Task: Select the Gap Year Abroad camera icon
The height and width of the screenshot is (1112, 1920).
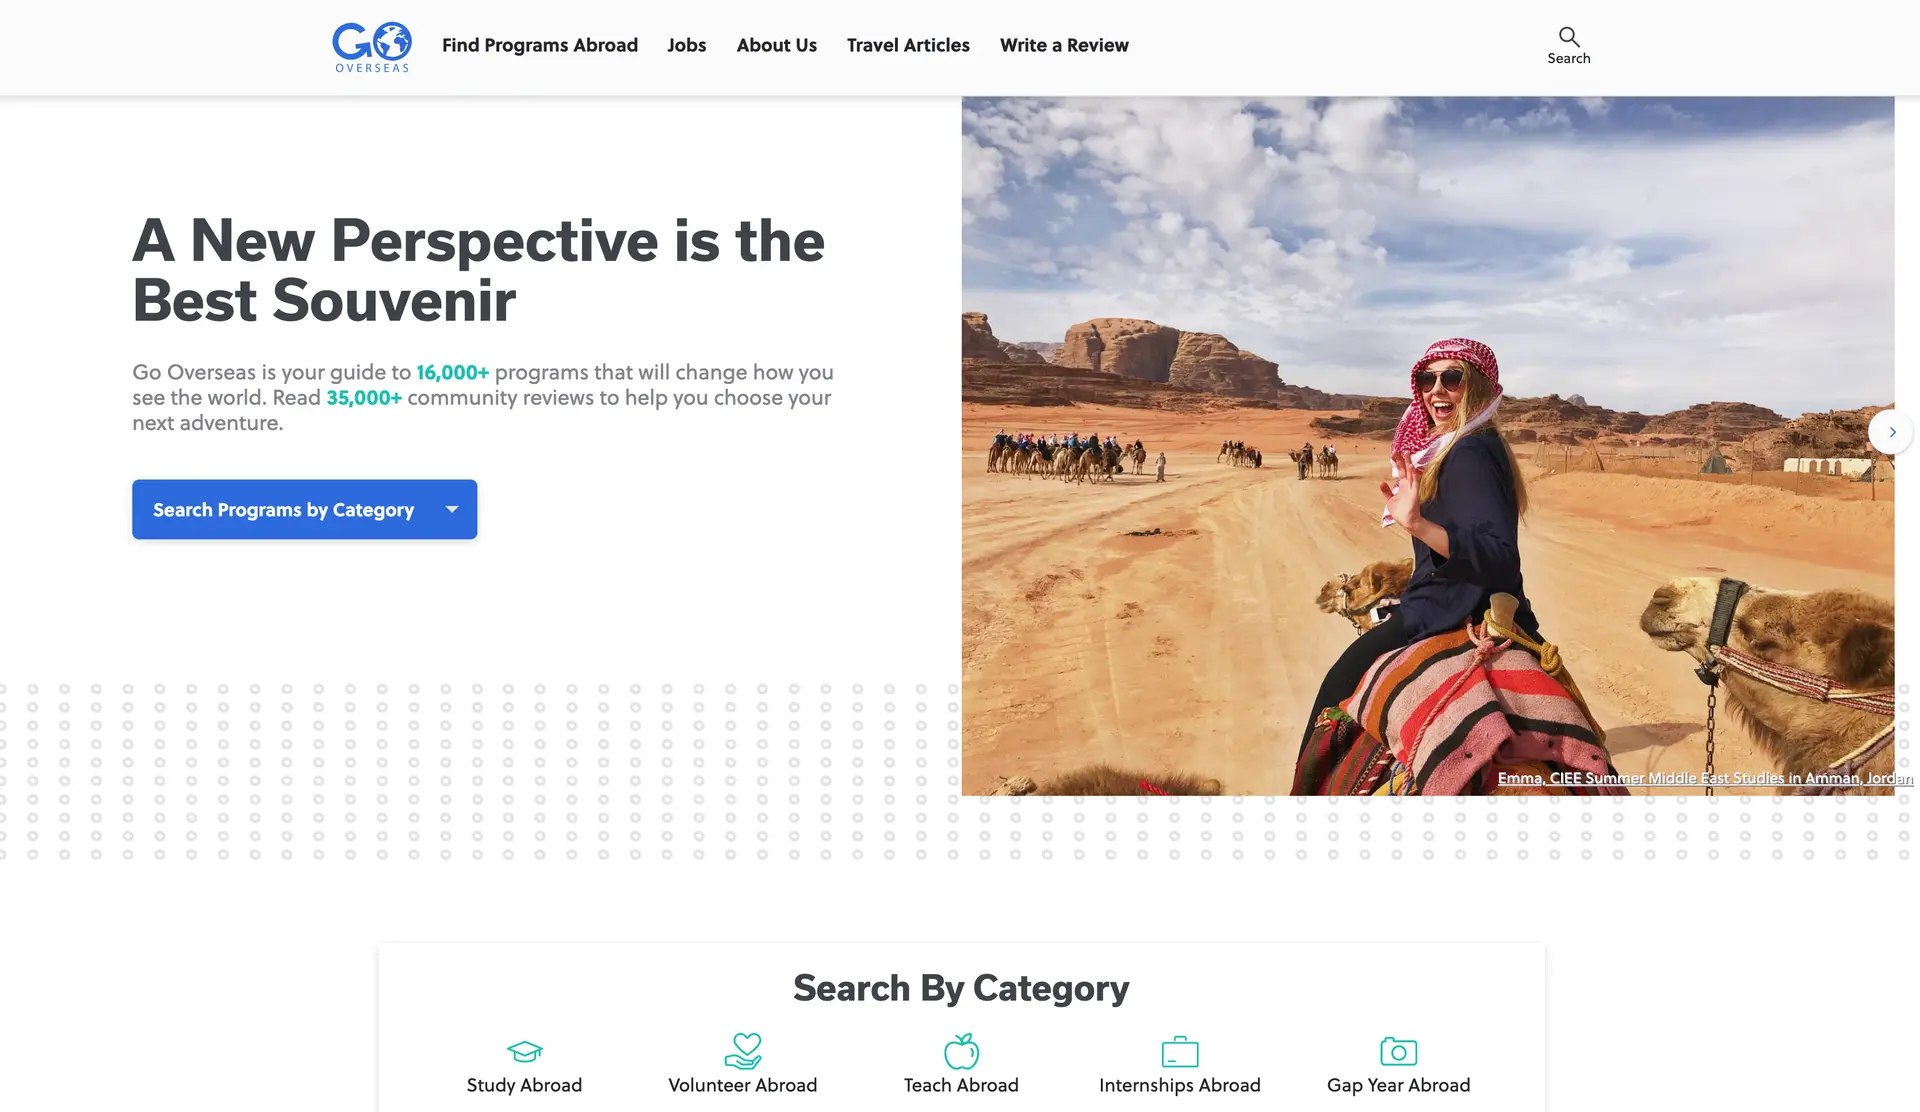Action: pyautogui.click(x=1398, y=1051)
